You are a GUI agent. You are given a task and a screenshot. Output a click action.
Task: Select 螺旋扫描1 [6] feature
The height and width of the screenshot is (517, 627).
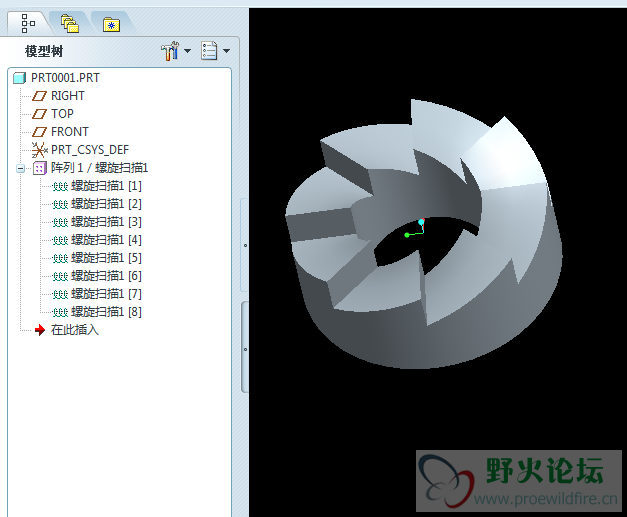coord(106,276)
